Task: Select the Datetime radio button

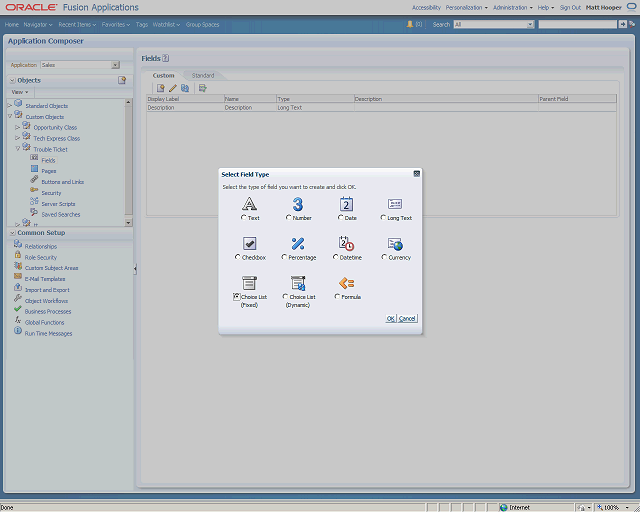Action: 336,257
